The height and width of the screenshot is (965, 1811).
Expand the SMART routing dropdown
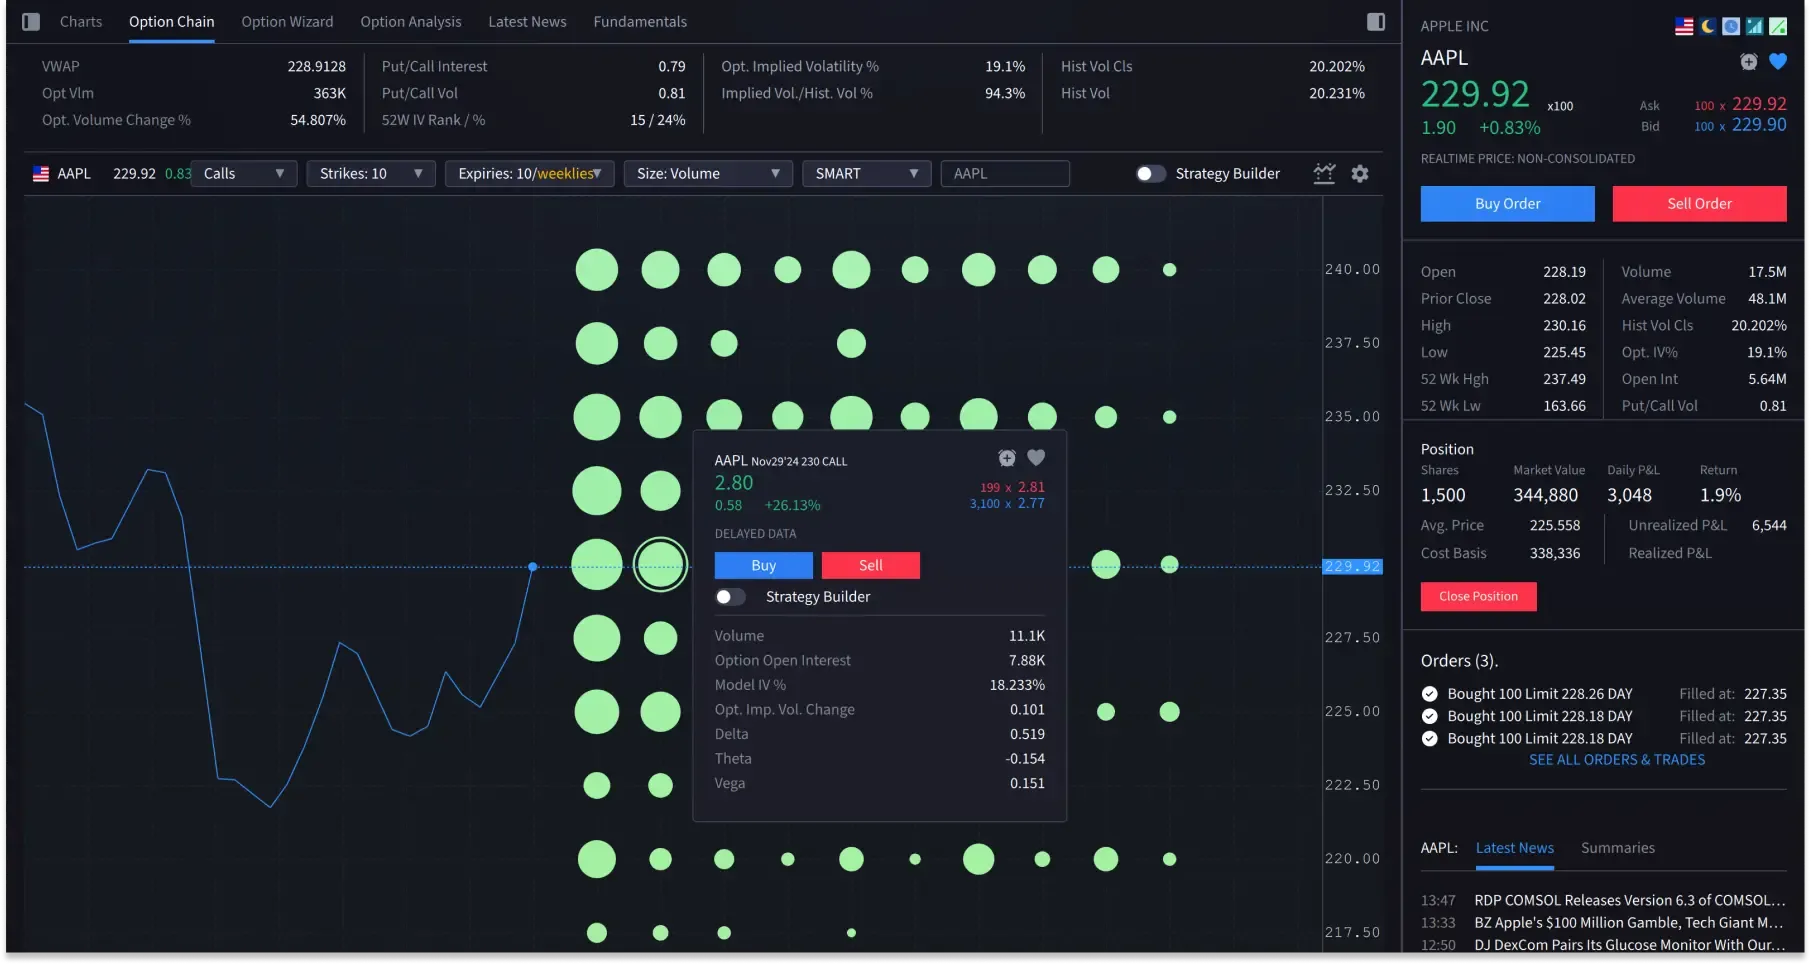click(866, 173)
